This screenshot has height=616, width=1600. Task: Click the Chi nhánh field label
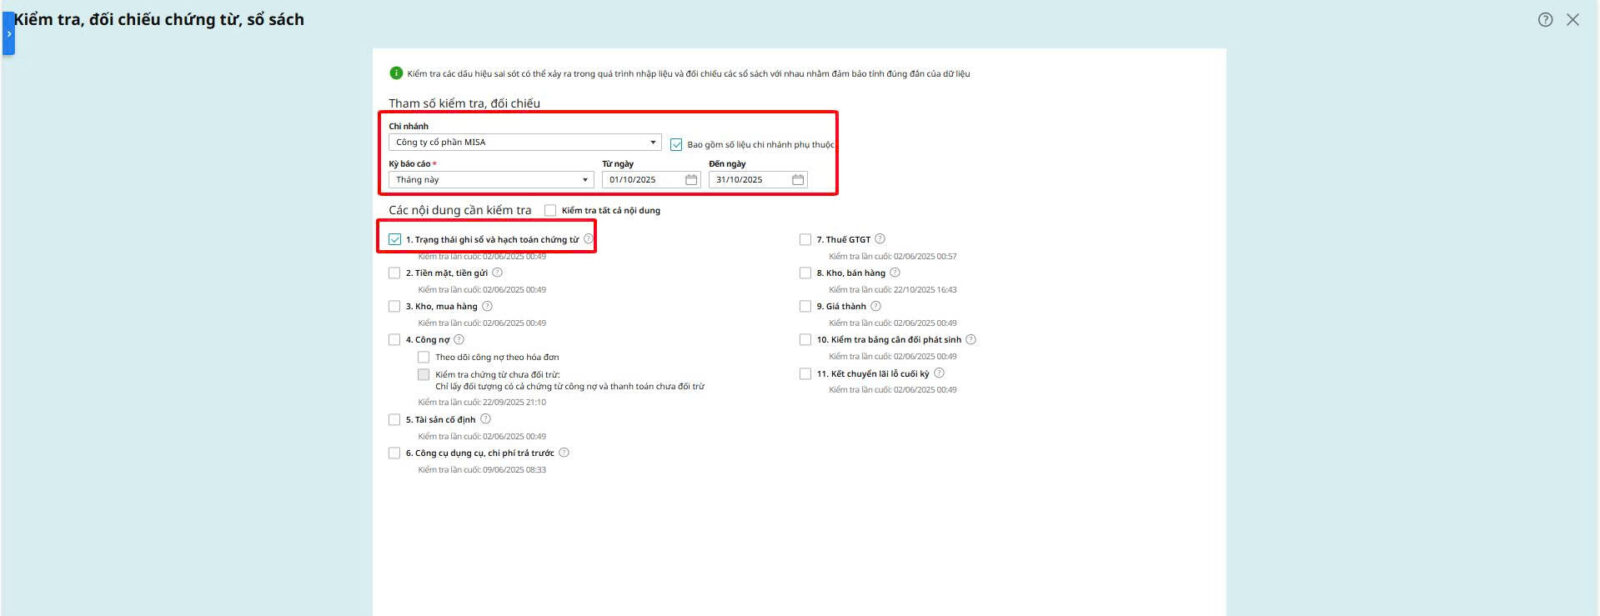pyautogui.click(x=408, y=126)
